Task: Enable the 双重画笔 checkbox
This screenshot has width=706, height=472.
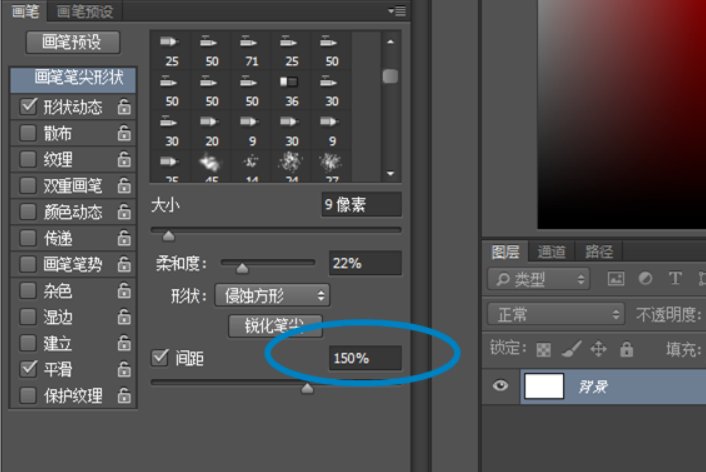Action: click(x=28, y=185)
